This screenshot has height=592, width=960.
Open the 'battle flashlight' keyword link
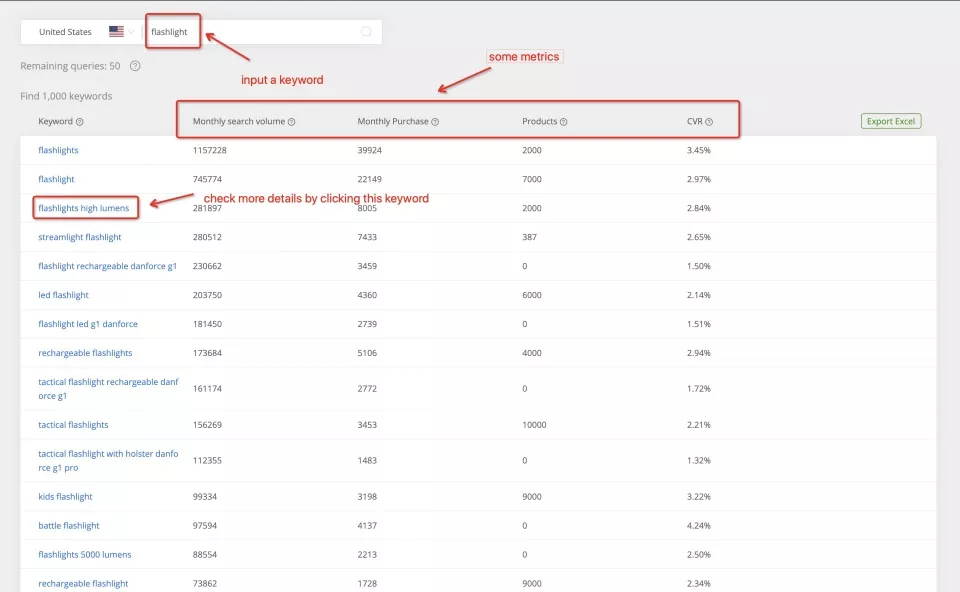tap(69, 525)
